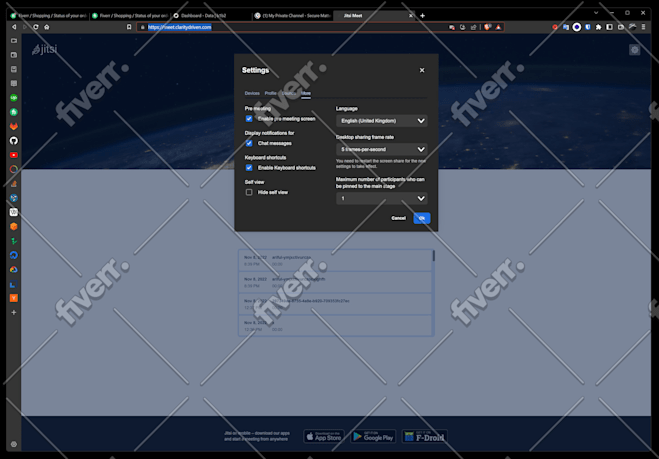Click the share icon in address bar
The width and height of the screenshot is (659, 459).
[x=474, y=27]
